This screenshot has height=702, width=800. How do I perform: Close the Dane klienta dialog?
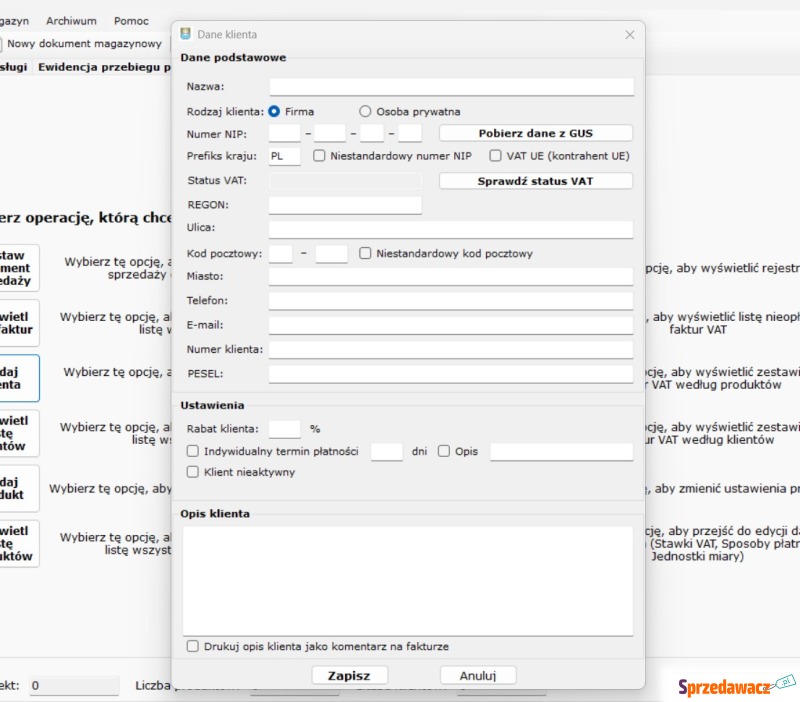click(x=630, y=34)
